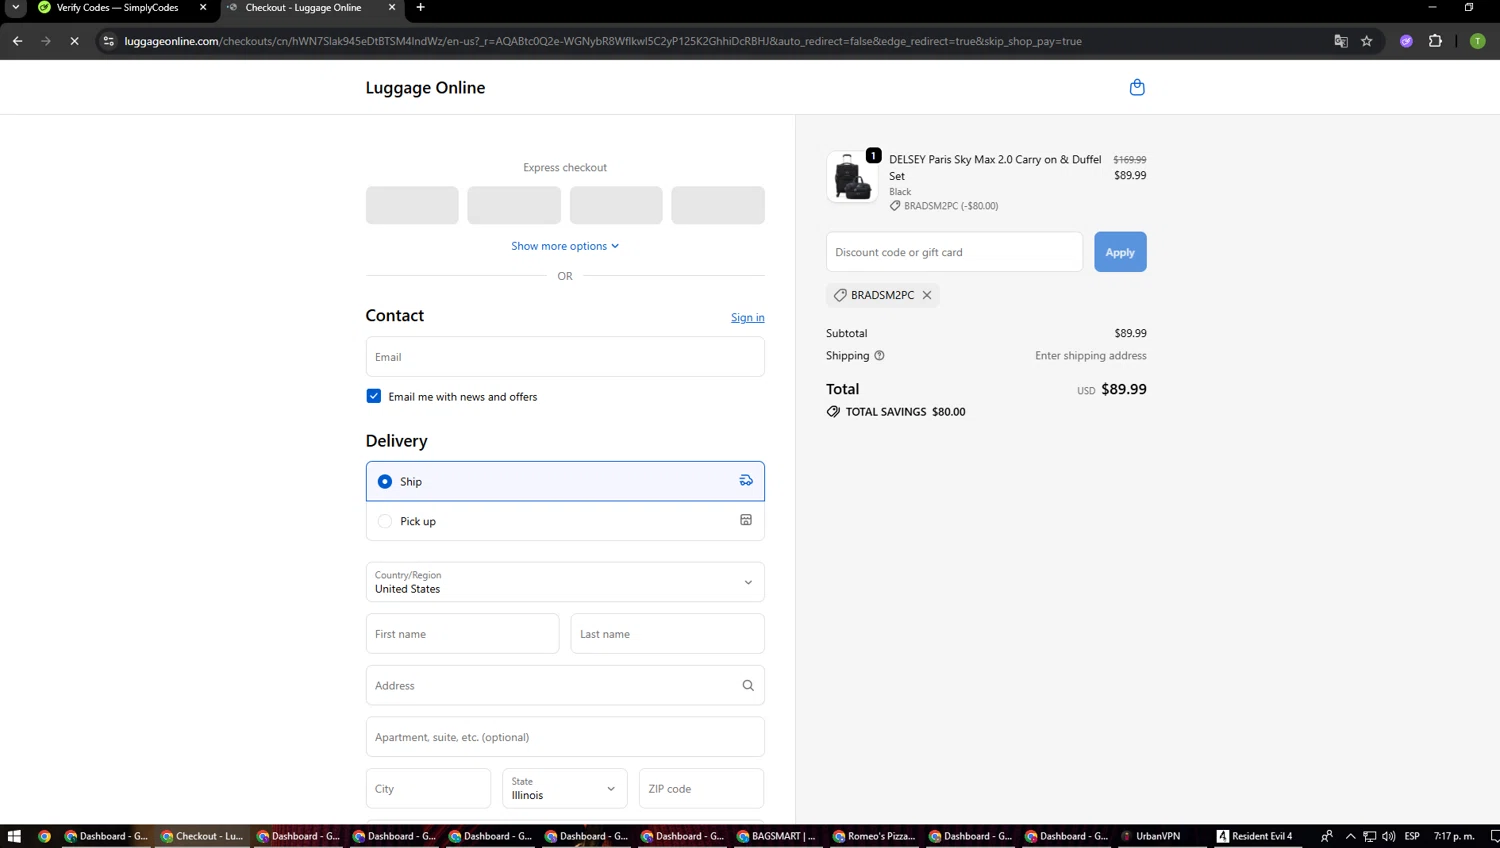Open Resident Evil 4 from the taskbar
This screenshot has width=1500, height=848.
point(1255,836)
